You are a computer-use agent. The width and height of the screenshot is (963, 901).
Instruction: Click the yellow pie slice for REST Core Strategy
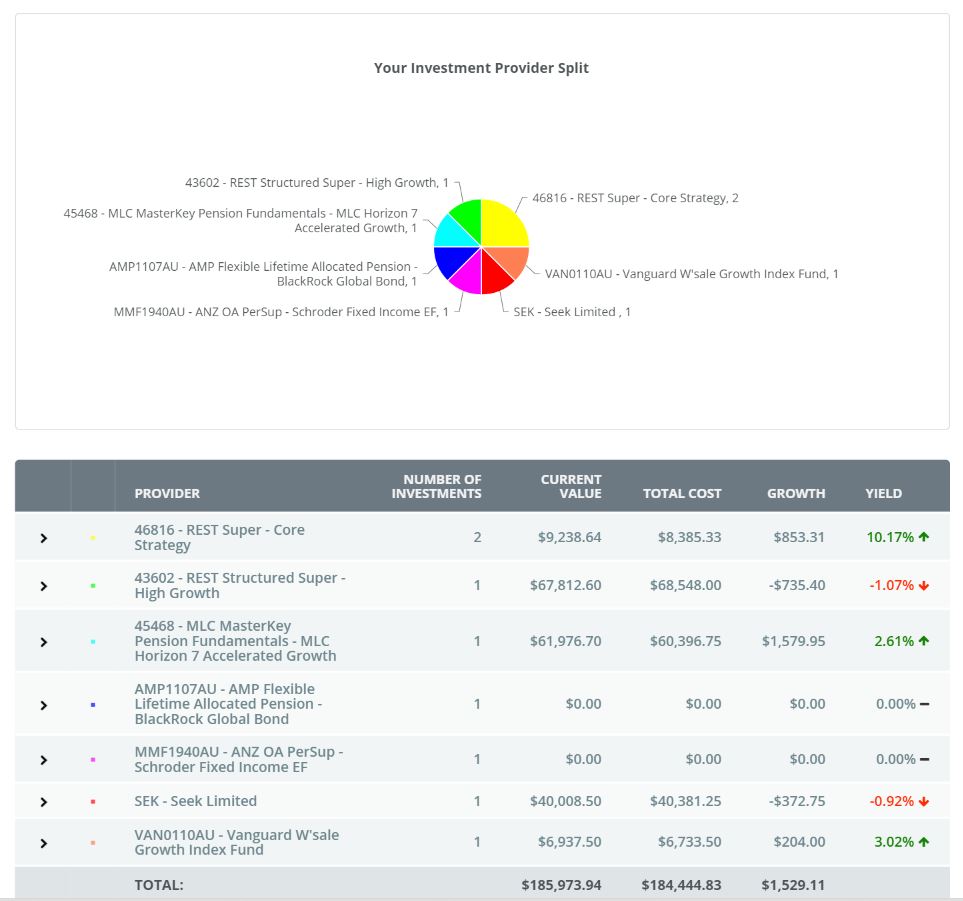pos(503,225)
